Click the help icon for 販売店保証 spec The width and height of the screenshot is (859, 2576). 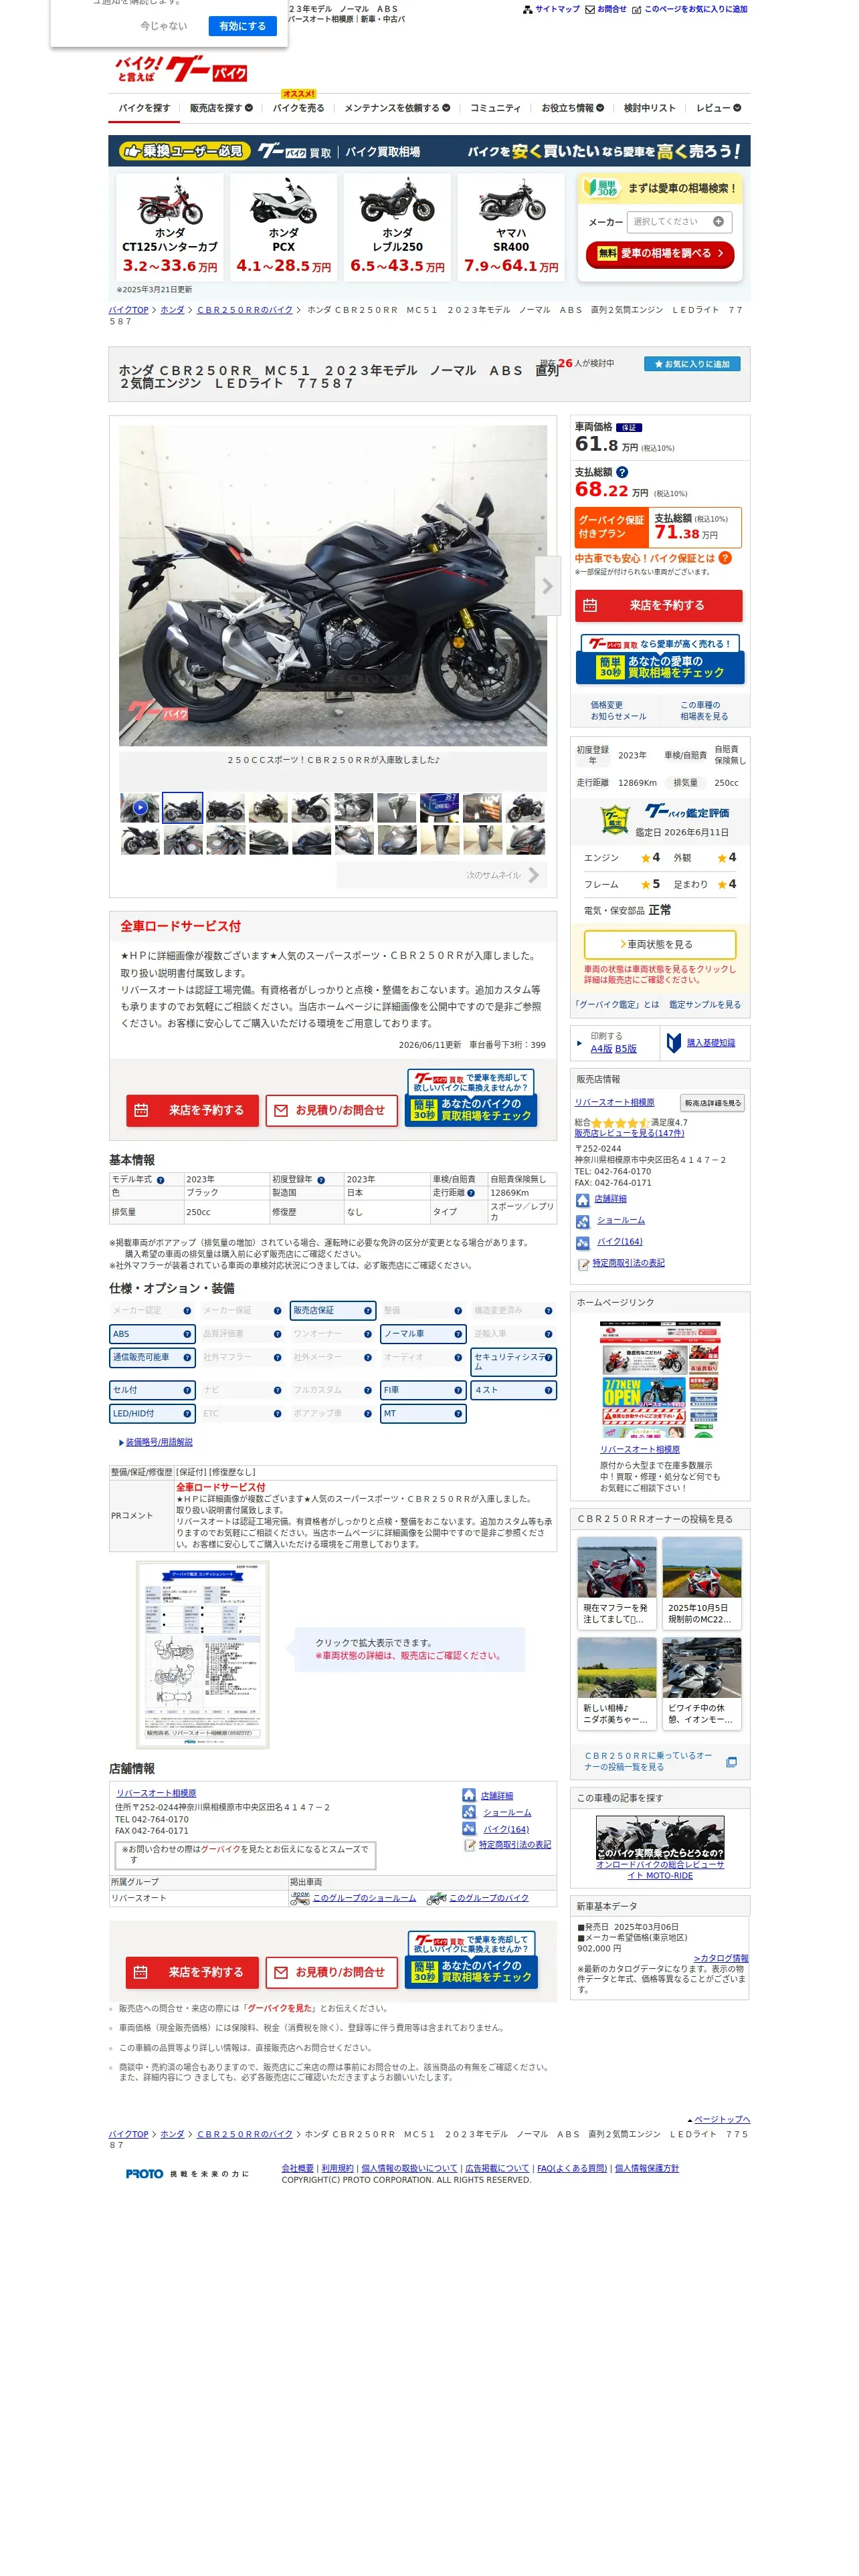pyautogui.click(x=367, y=1310)
